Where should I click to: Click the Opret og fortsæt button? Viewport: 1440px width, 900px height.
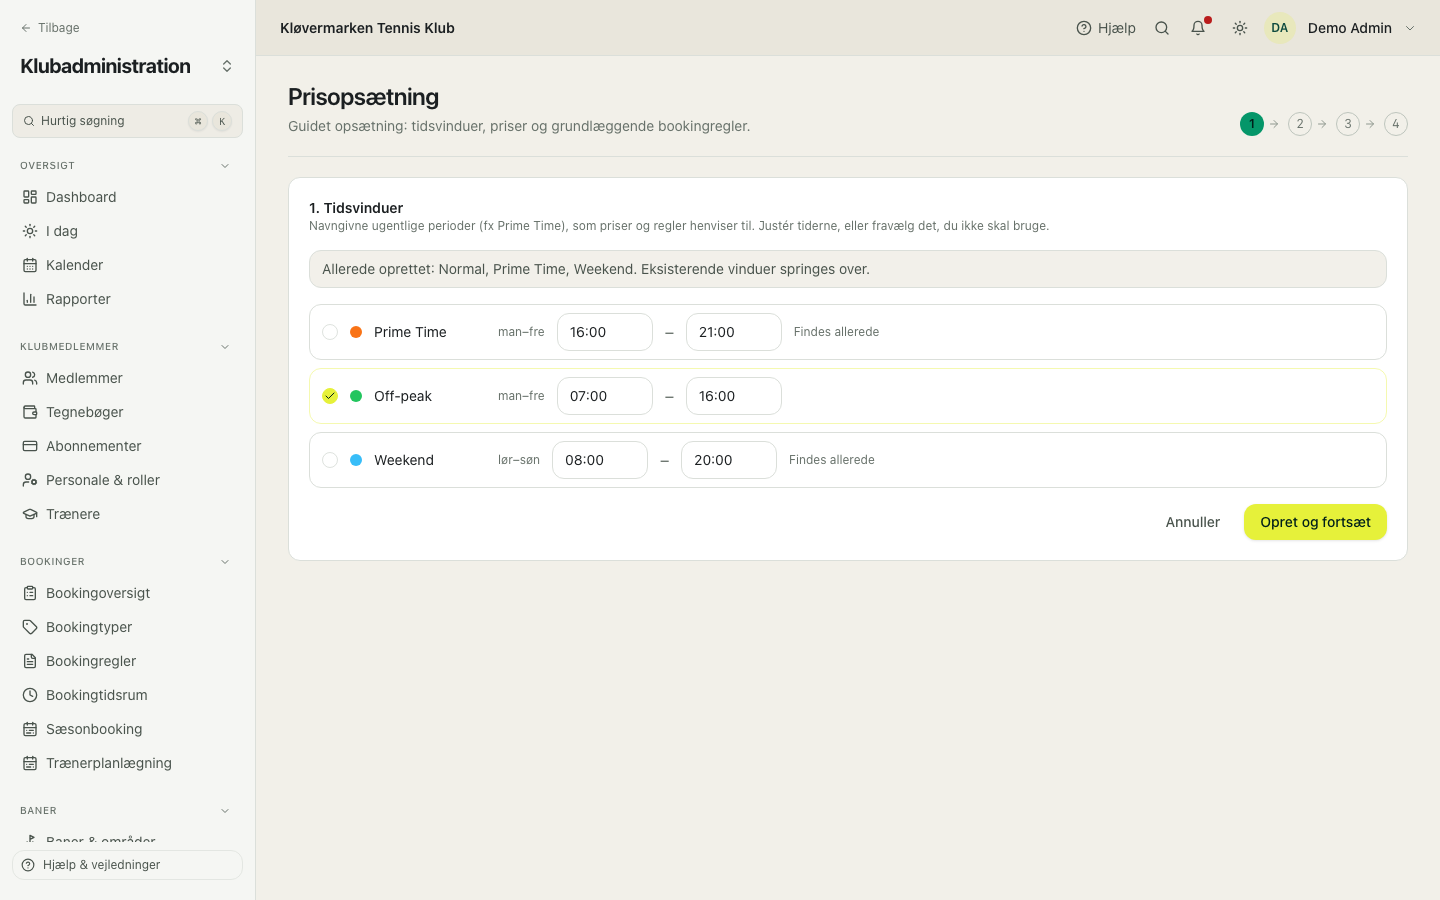1315,522
